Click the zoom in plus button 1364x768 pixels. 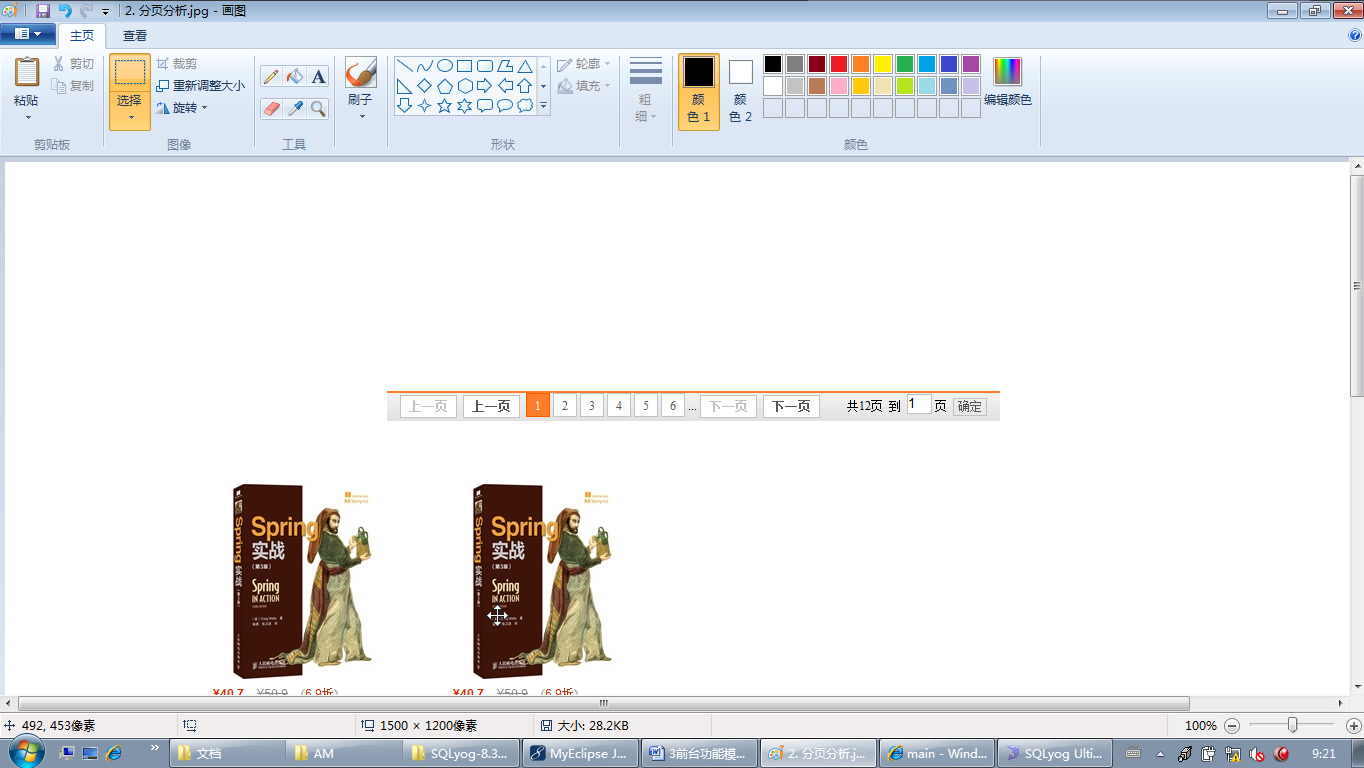(x=1354, y=726)
